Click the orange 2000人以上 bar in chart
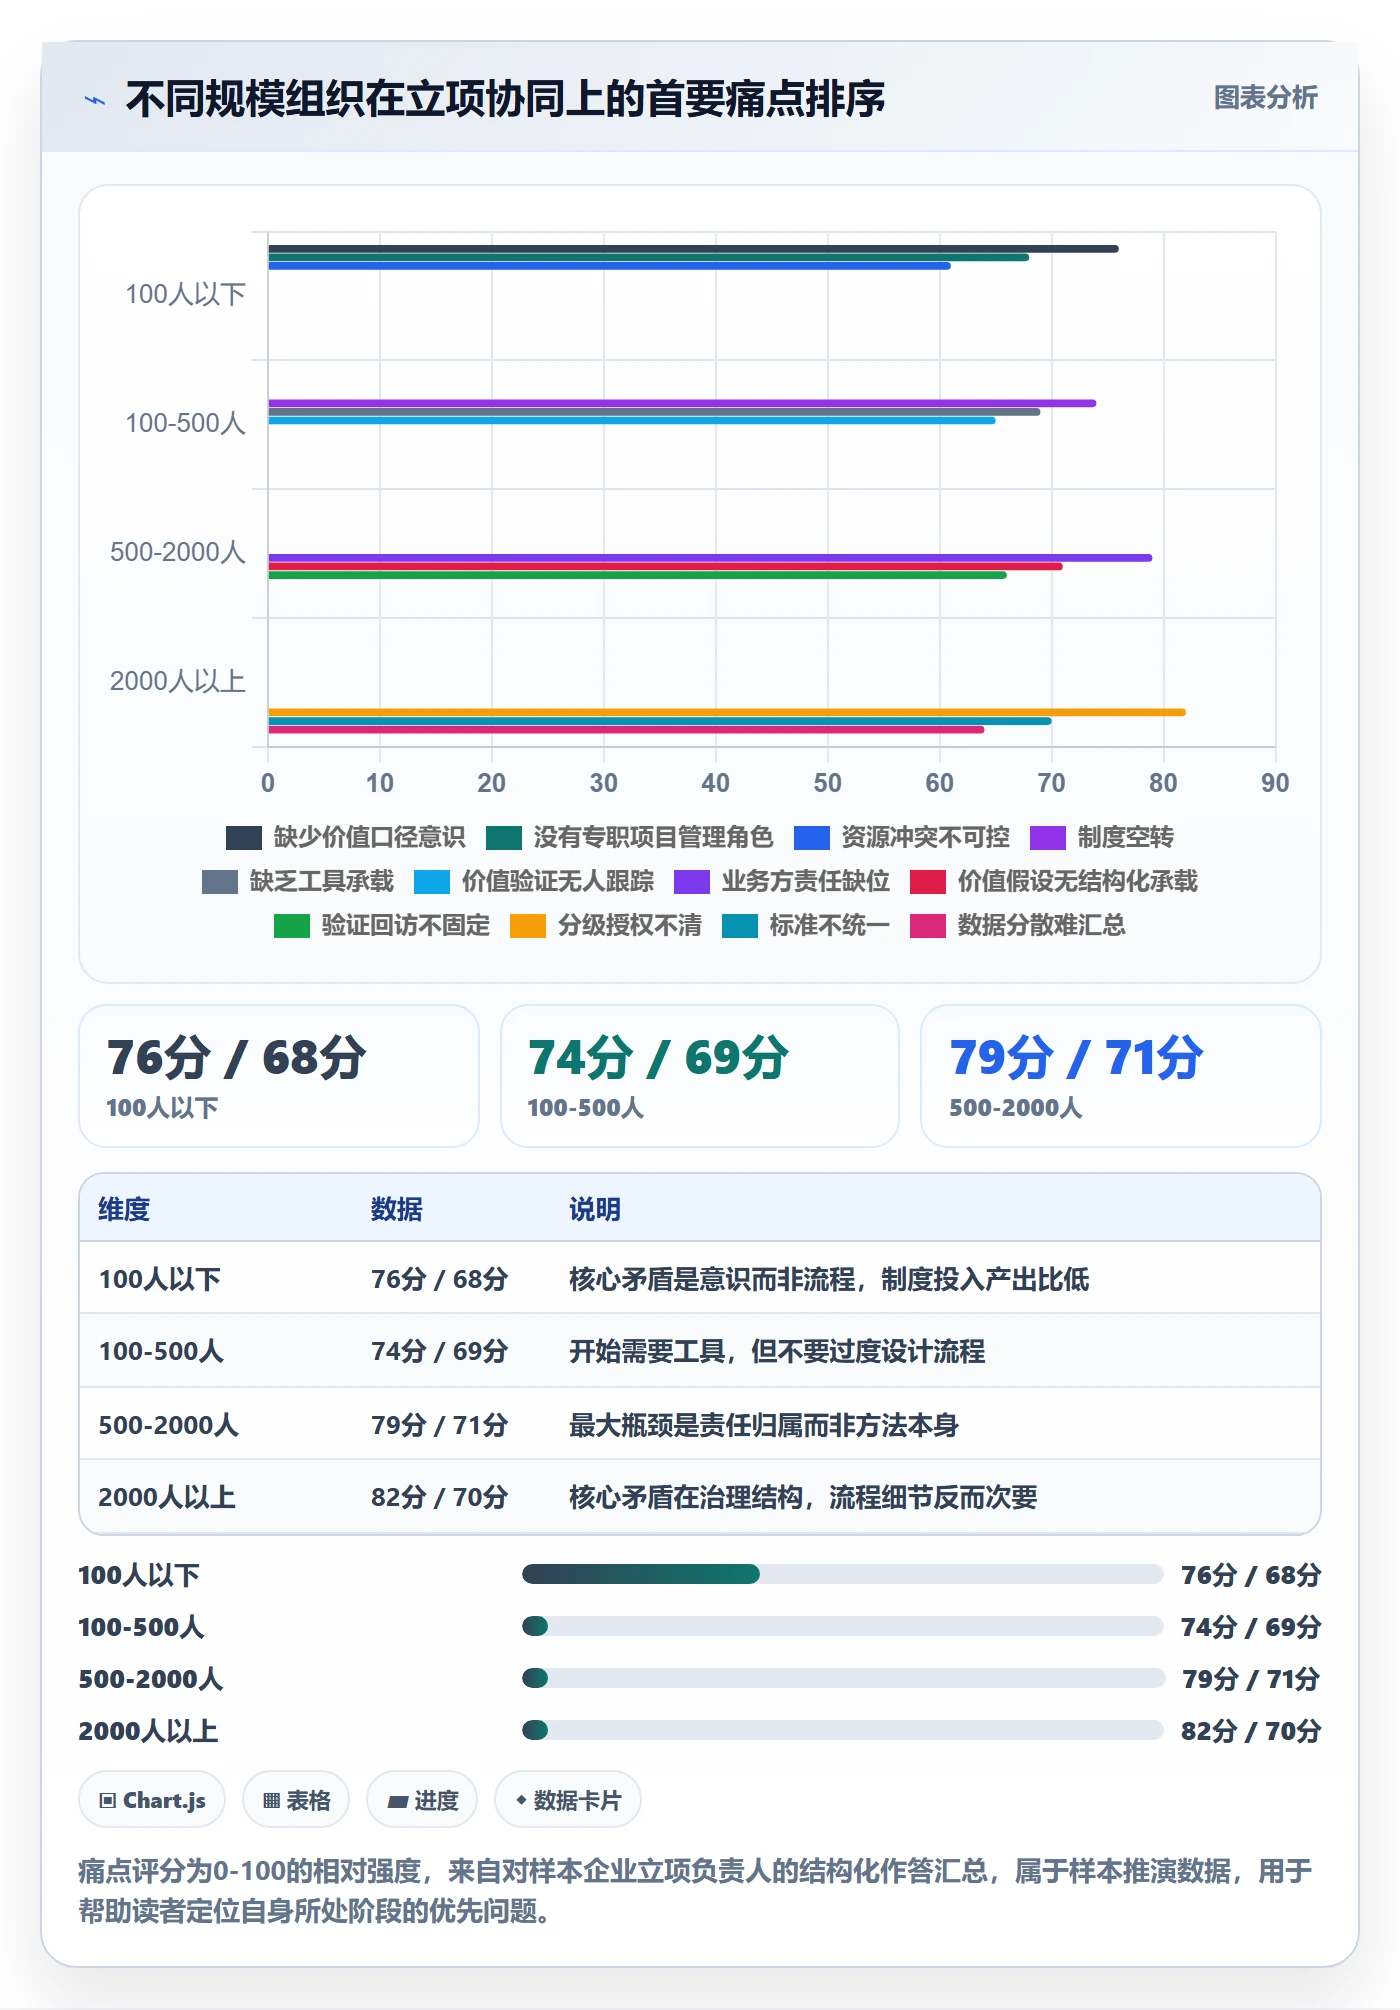The width and height of the screenshot is (1400, 2010). (x=727, y=712)
